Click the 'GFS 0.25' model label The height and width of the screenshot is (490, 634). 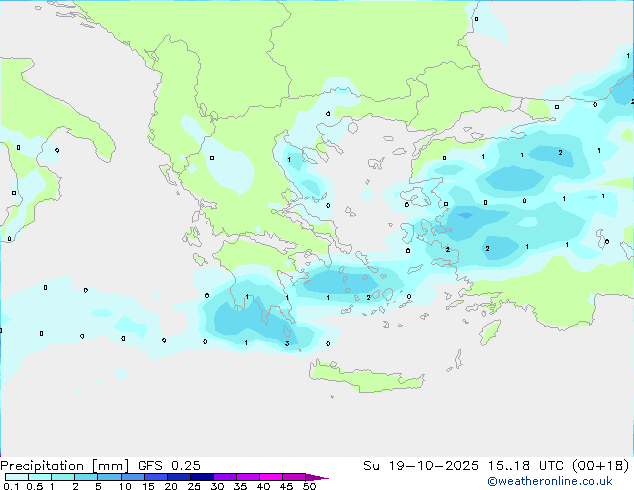(169, 466)
